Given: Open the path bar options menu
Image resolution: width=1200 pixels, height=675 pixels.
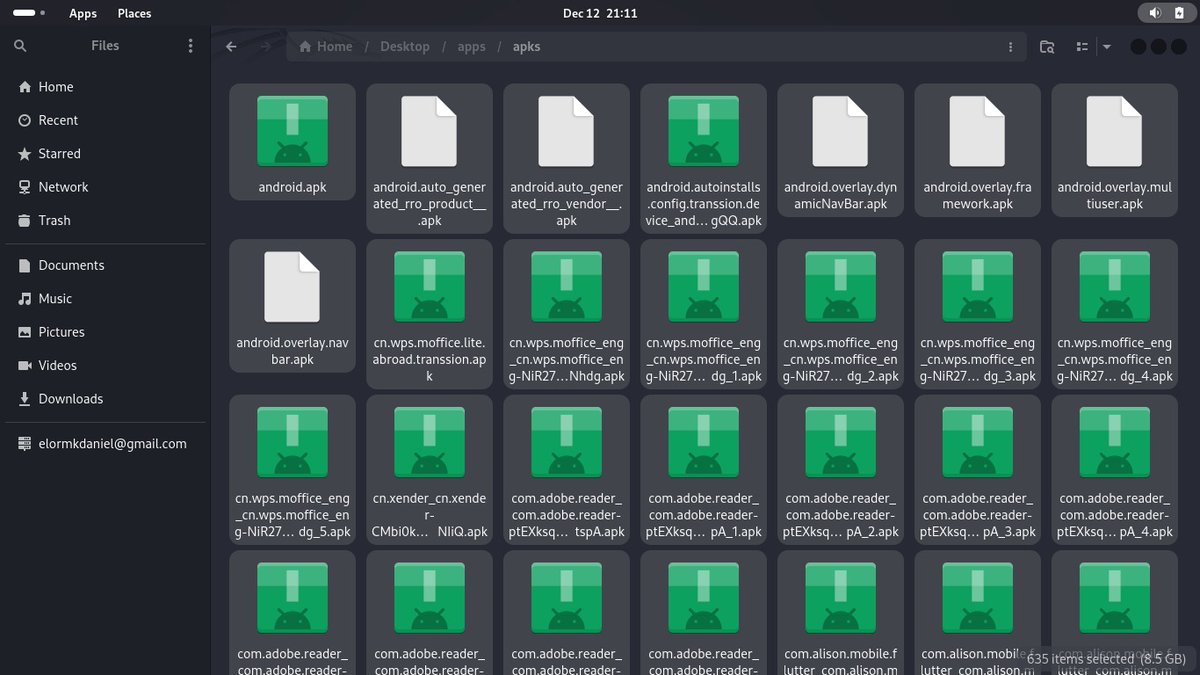Looking at the screenshot, I should click(1011, 46).
